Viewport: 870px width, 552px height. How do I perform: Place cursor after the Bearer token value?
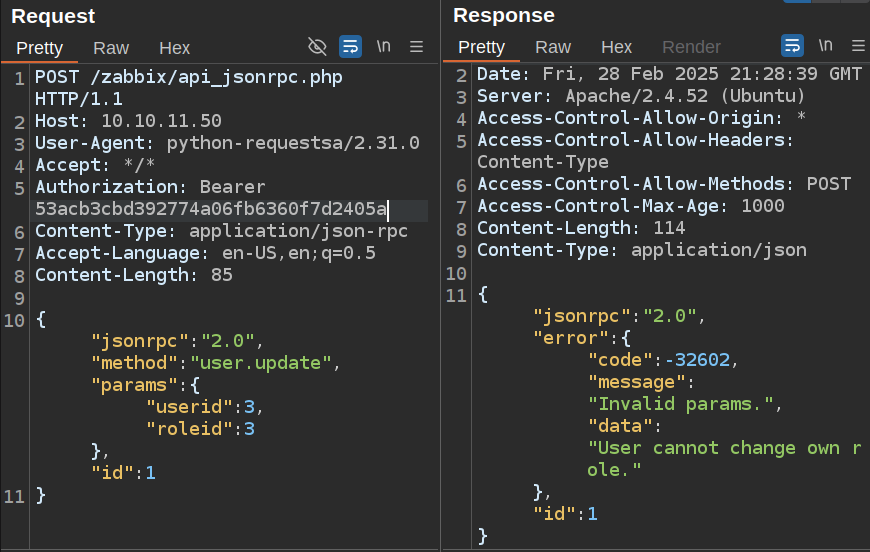[388, 209]
